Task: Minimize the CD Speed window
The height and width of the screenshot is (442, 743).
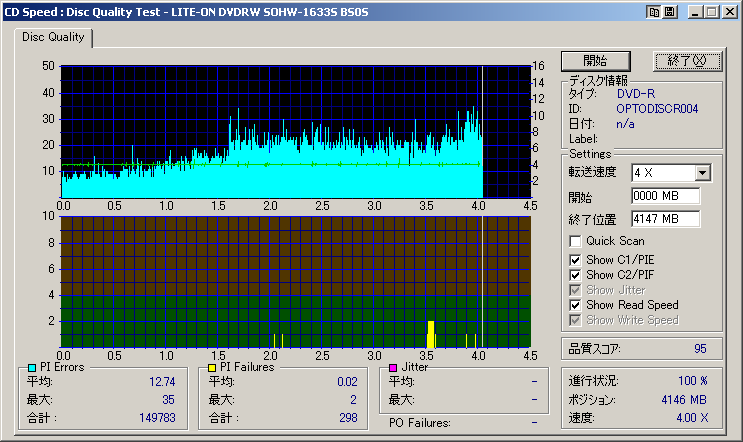Action: click(695, 12)
